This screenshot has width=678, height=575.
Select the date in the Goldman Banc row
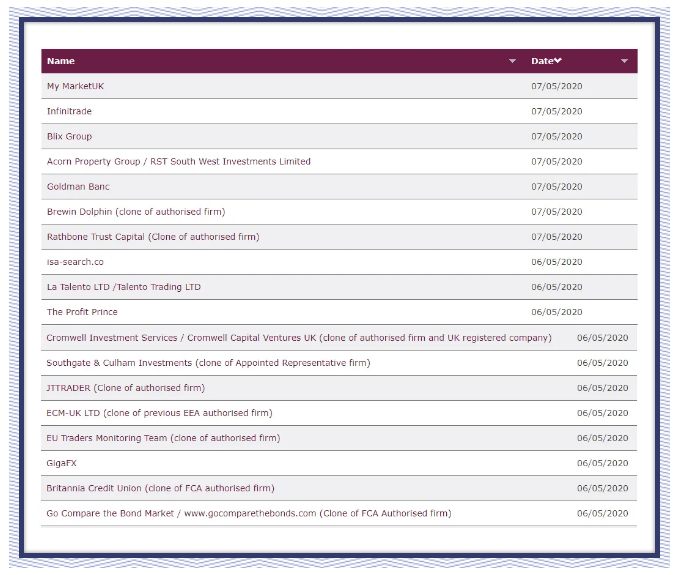pyautogui.click(x=556, y=186)
